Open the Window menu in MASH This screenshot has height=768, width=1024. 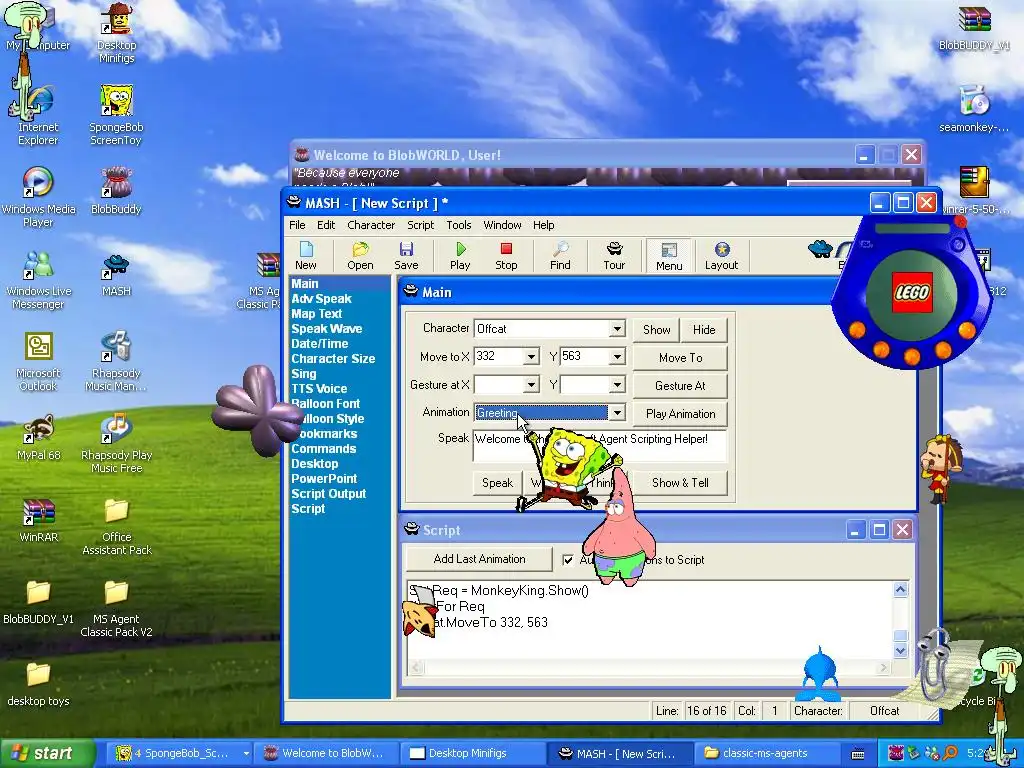(x=502, y=225)
